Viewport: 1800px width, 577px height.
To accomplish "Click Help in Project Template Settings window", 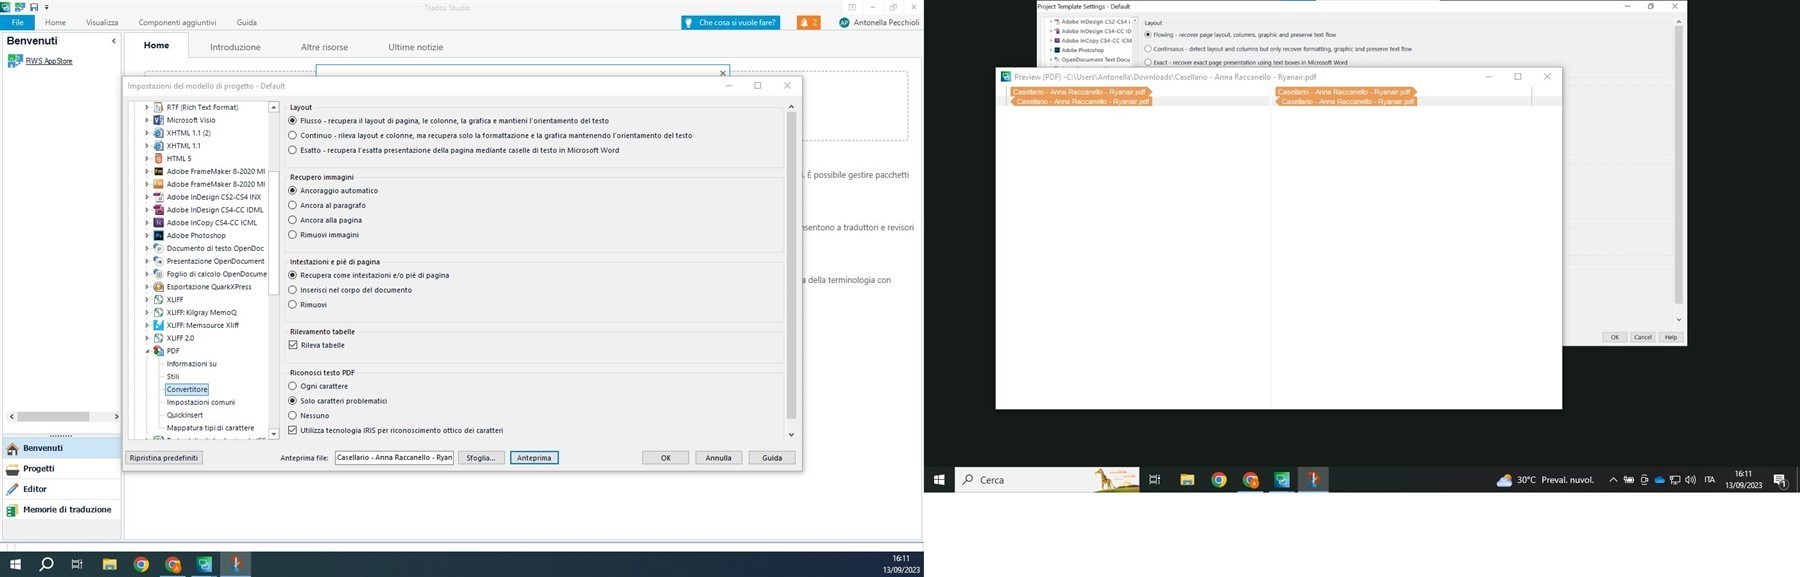I will [1670, 337].
